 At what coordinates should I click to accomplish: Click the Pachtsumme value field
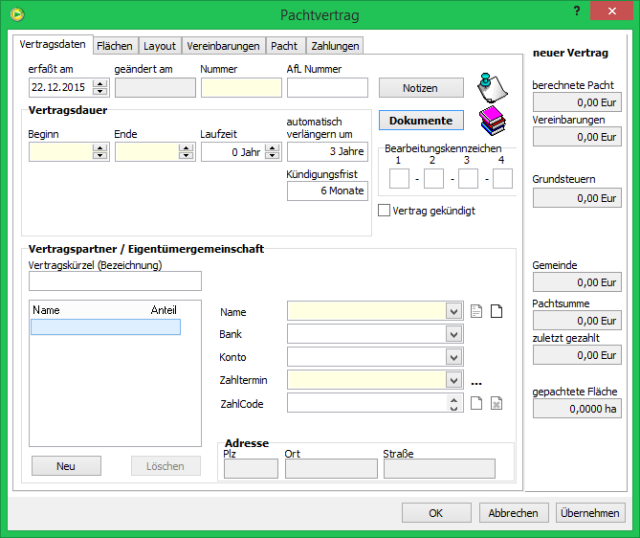577,320
